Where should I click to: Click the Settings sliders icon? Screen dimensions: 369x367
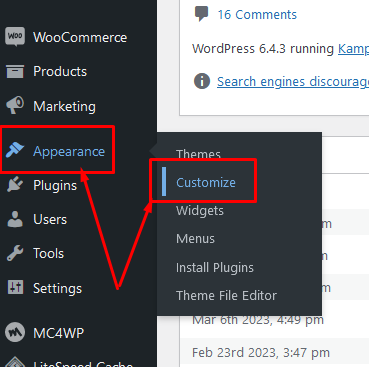tap(15, 287)
